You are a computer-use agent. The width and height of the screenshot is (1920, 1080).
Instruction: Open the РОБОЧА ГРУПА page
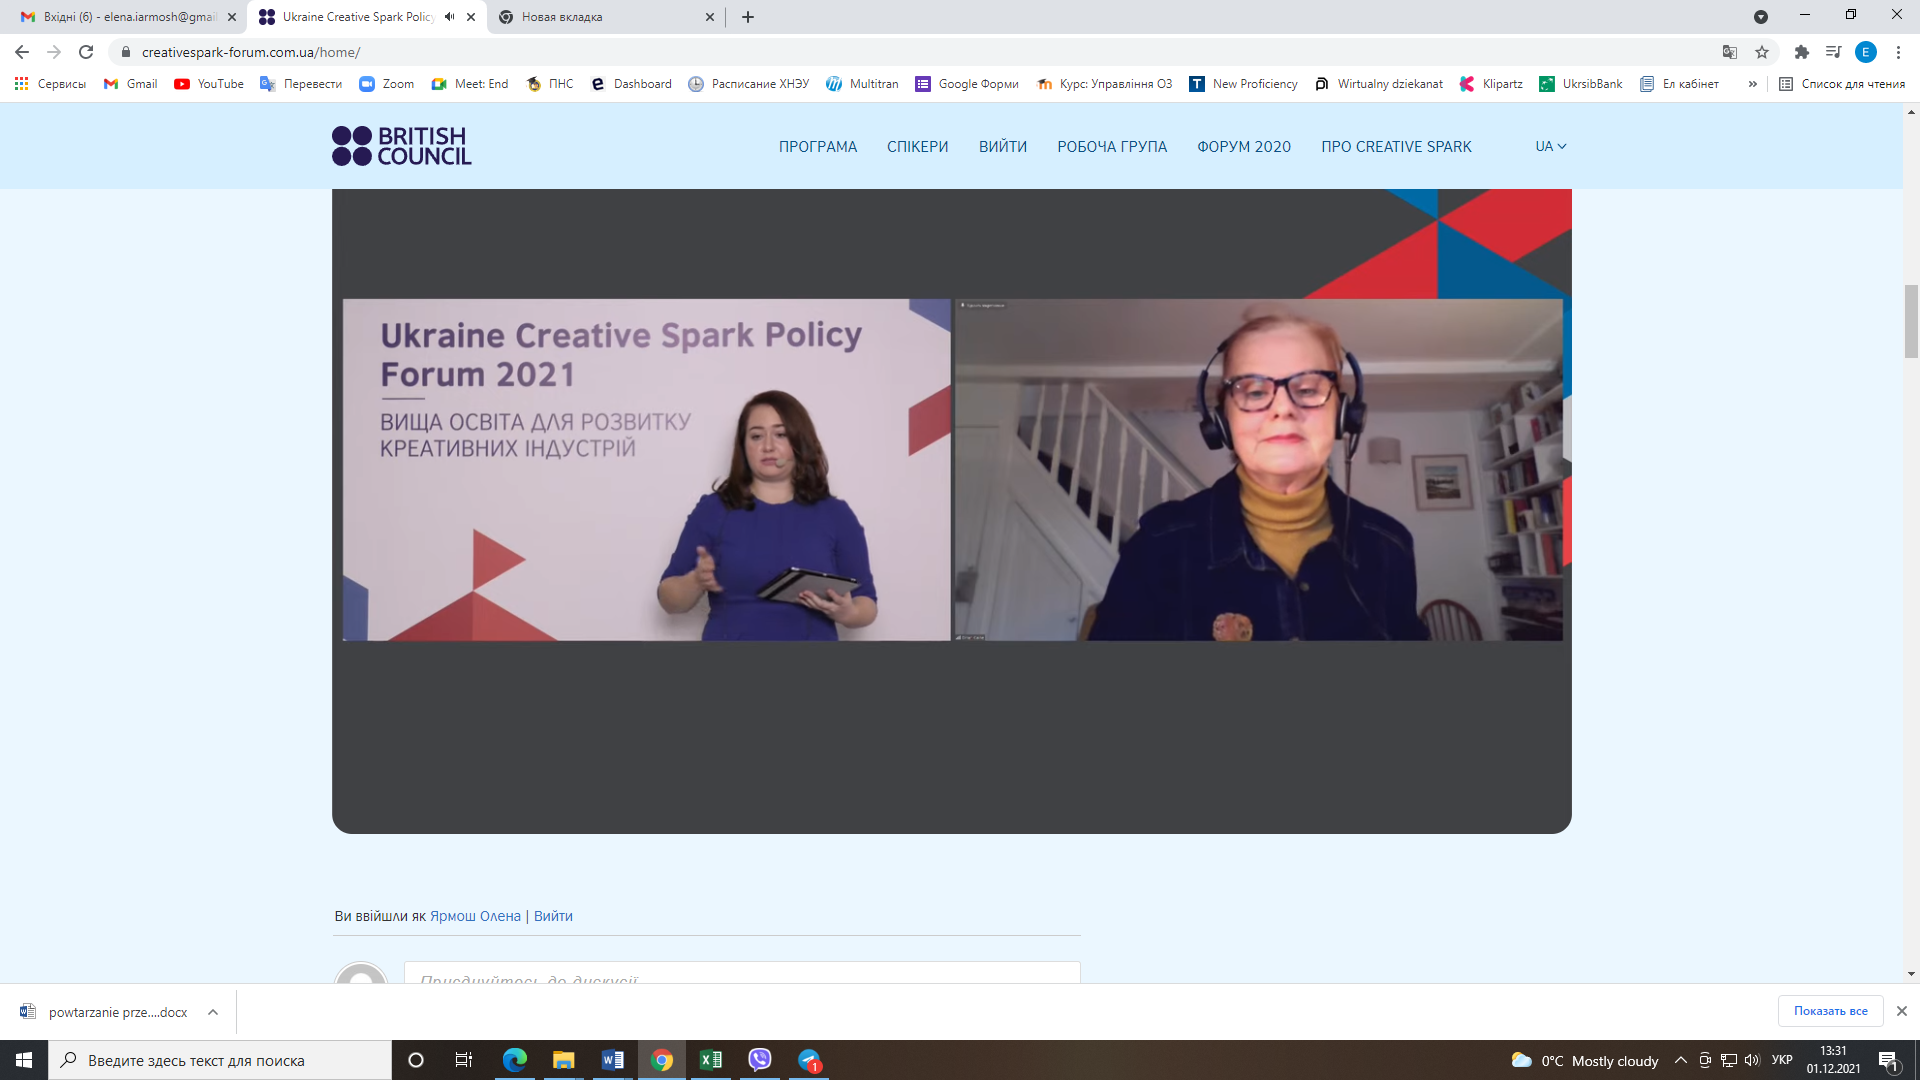coord(1112,147)
